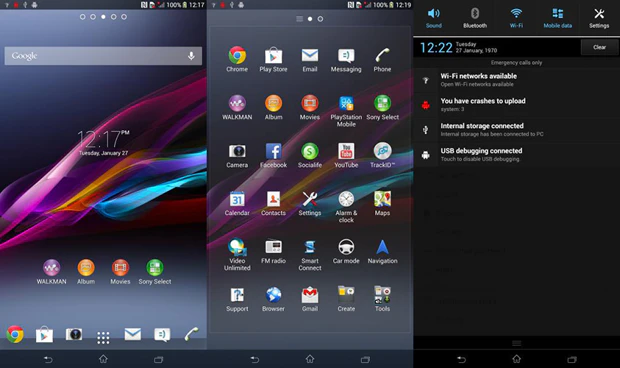Screen dimensions: 620x368
Task: Tap Home key in the app drawer screen
Action: coord(310,359)
